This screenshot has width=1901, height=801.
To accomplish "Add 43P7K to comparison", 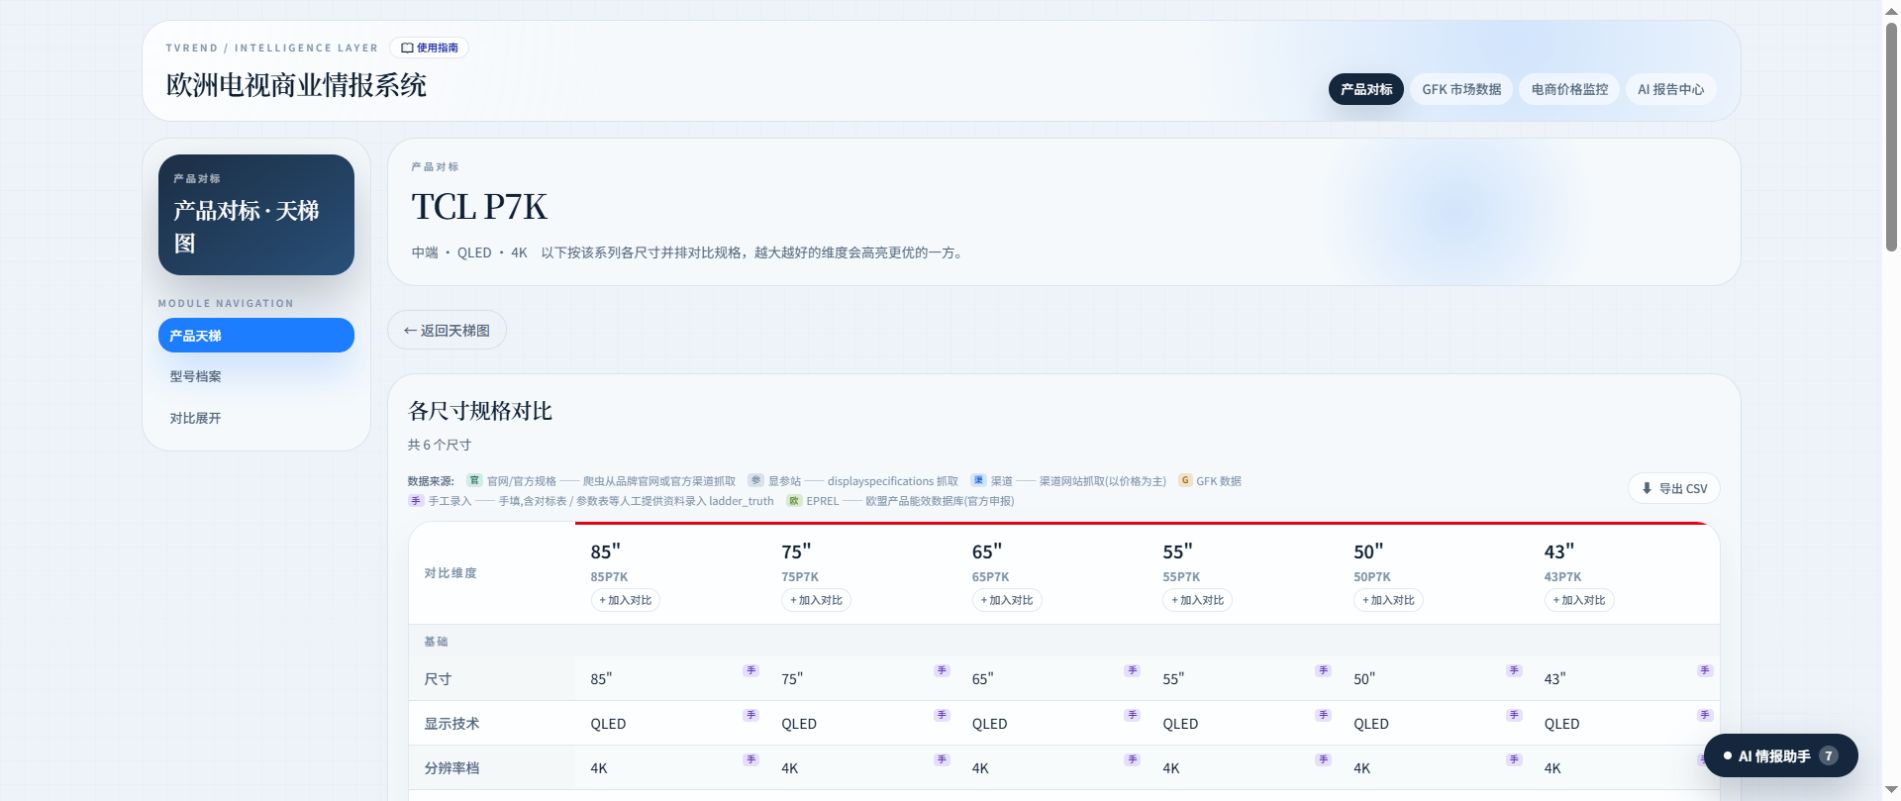I will [x=1579, y=600].
